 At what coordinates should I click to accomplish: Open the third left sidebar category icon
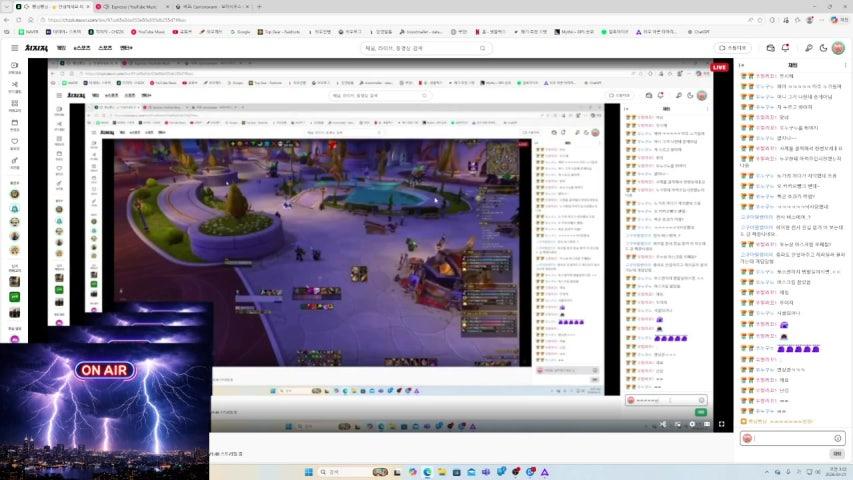(x=15, y=106)
